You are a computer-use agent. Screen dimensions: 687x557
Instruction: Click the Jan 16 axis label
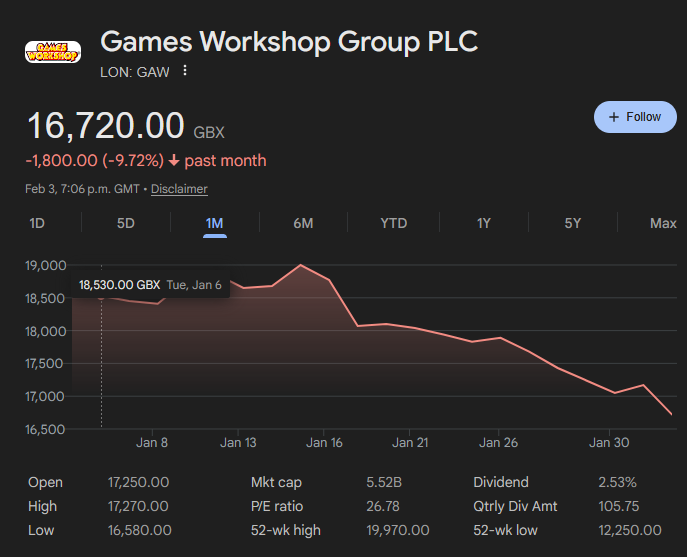coord(324,443)
